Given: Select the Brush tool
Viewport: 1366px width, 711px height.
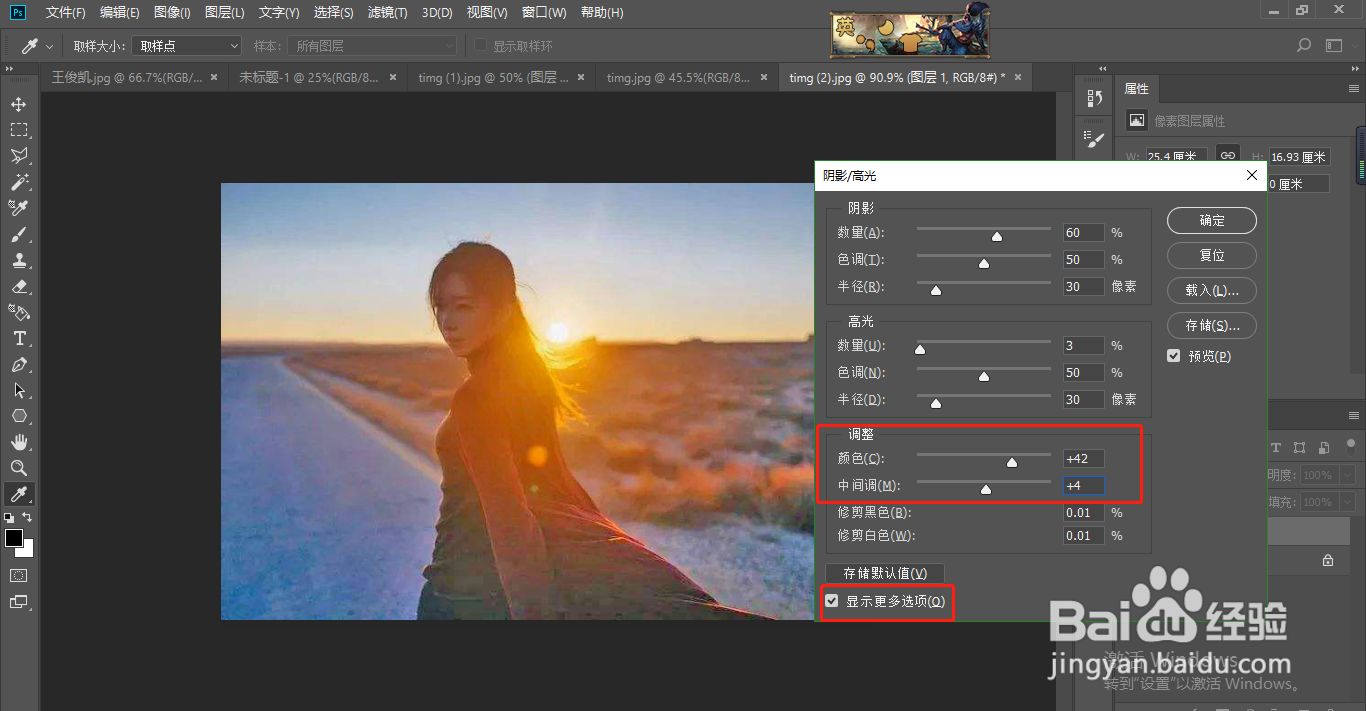Looking at the screenshot, I should tap(19, 234).
